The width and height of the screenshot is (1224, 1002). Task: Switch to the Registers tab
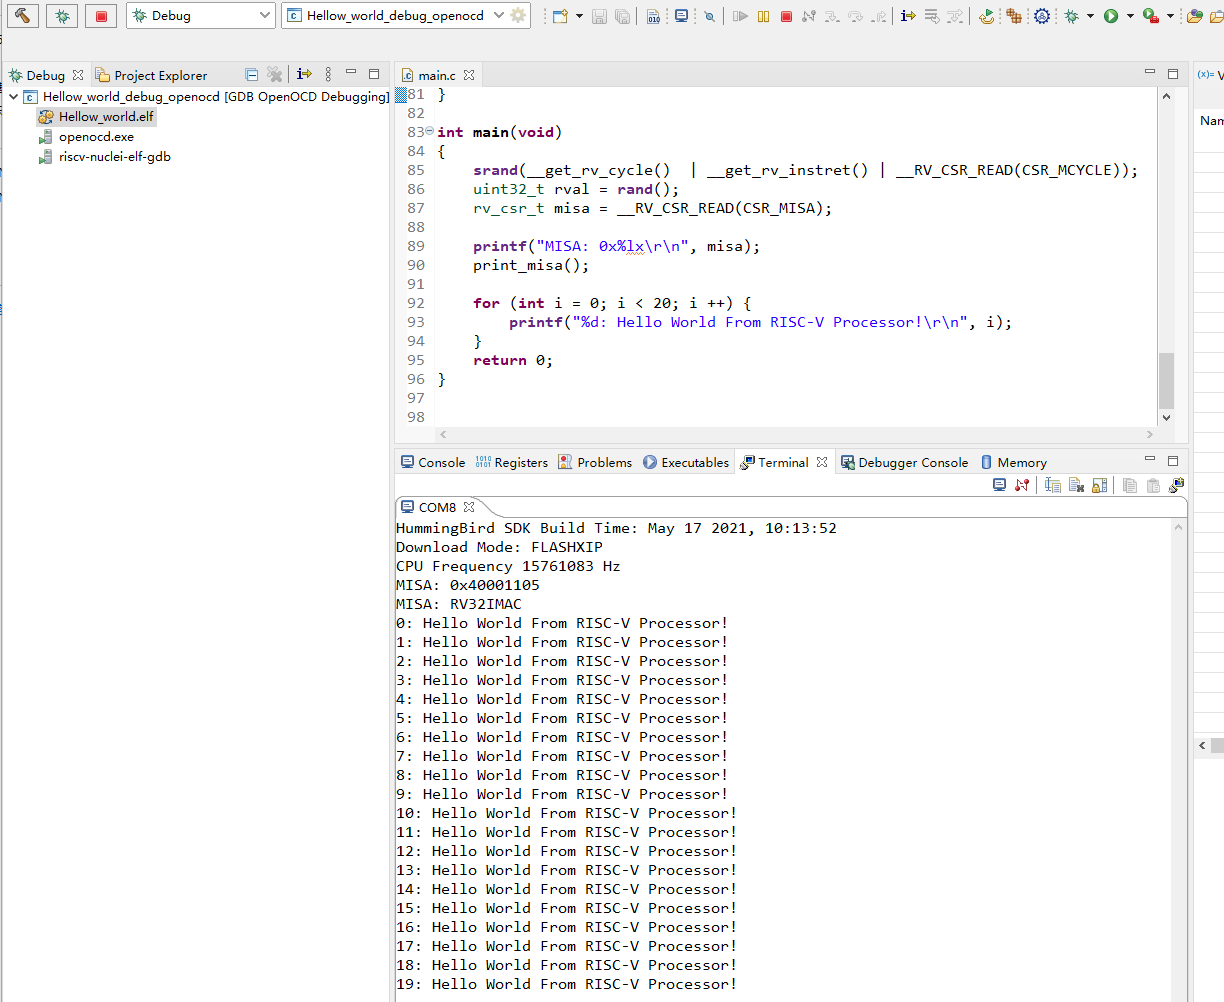tap(512, 462)
